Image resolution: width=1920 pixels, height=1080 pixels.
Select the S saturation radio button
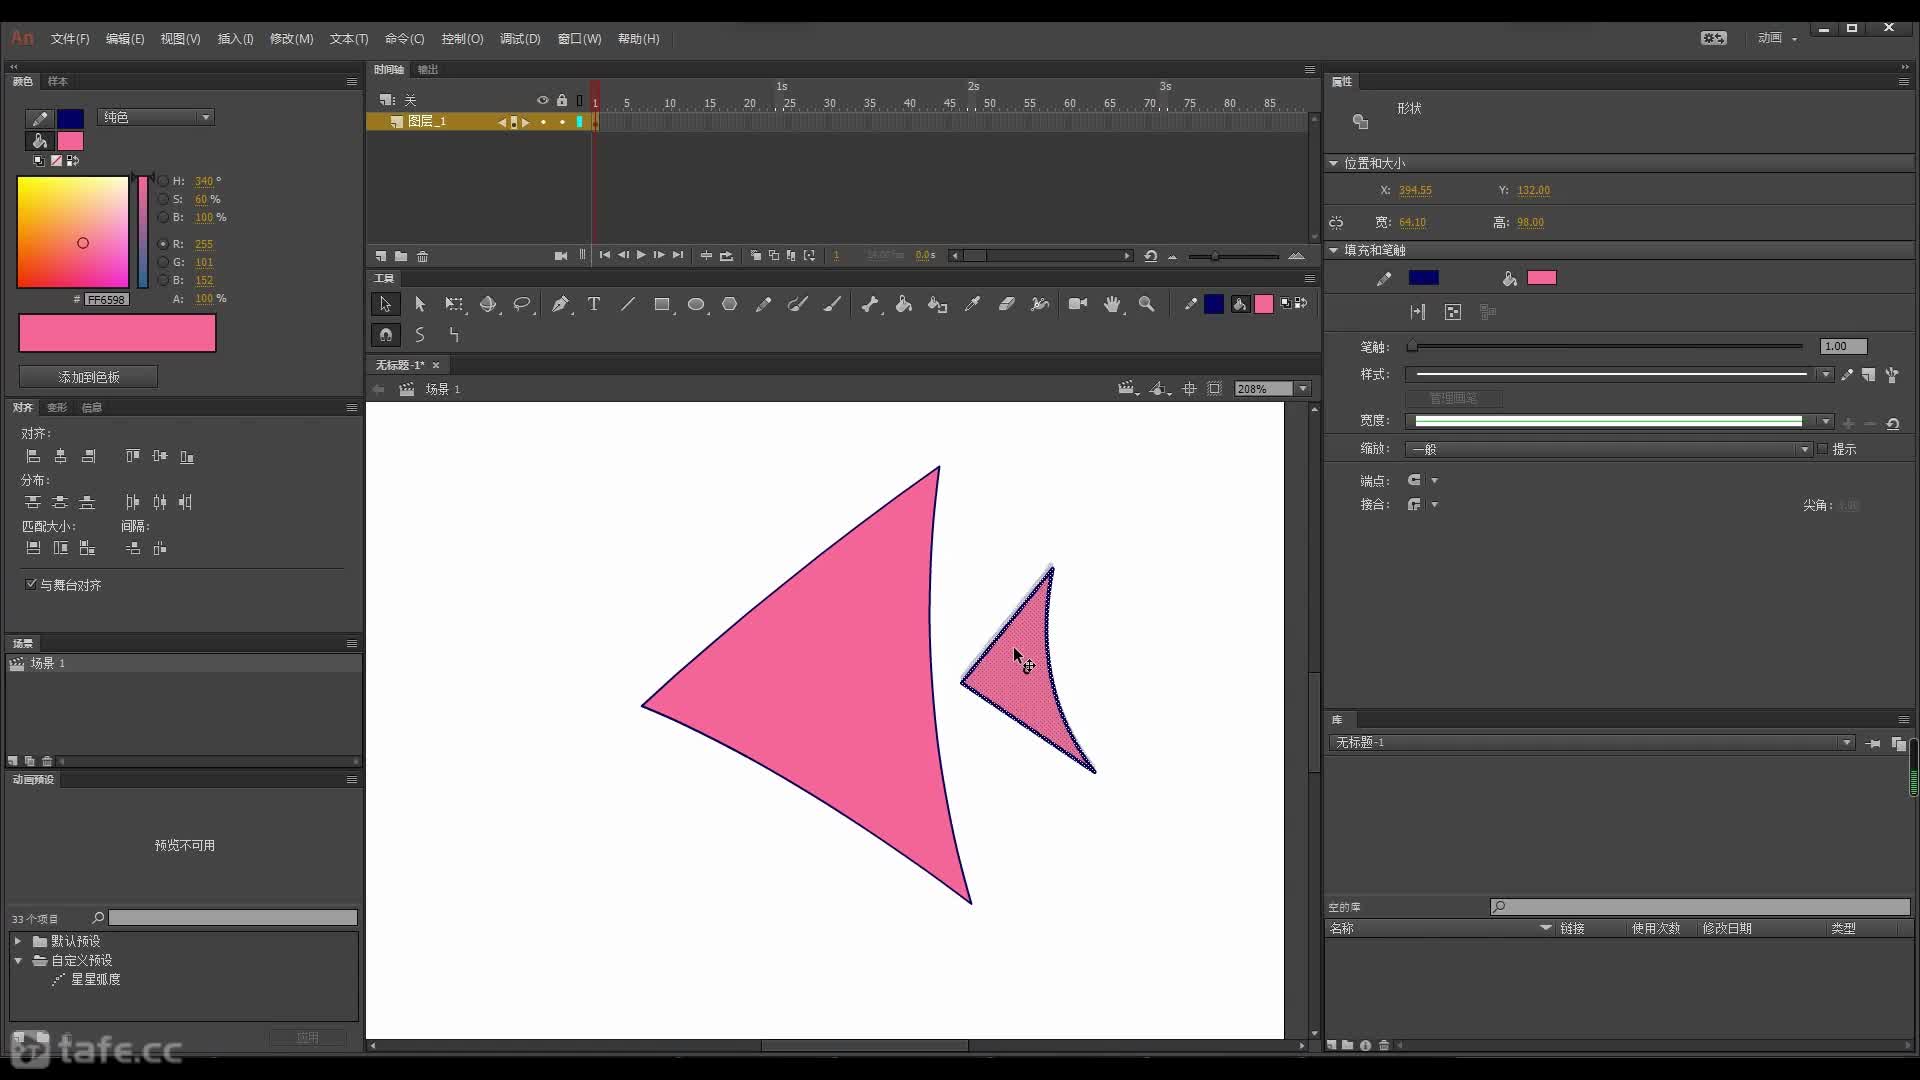(x=163, y=199)
